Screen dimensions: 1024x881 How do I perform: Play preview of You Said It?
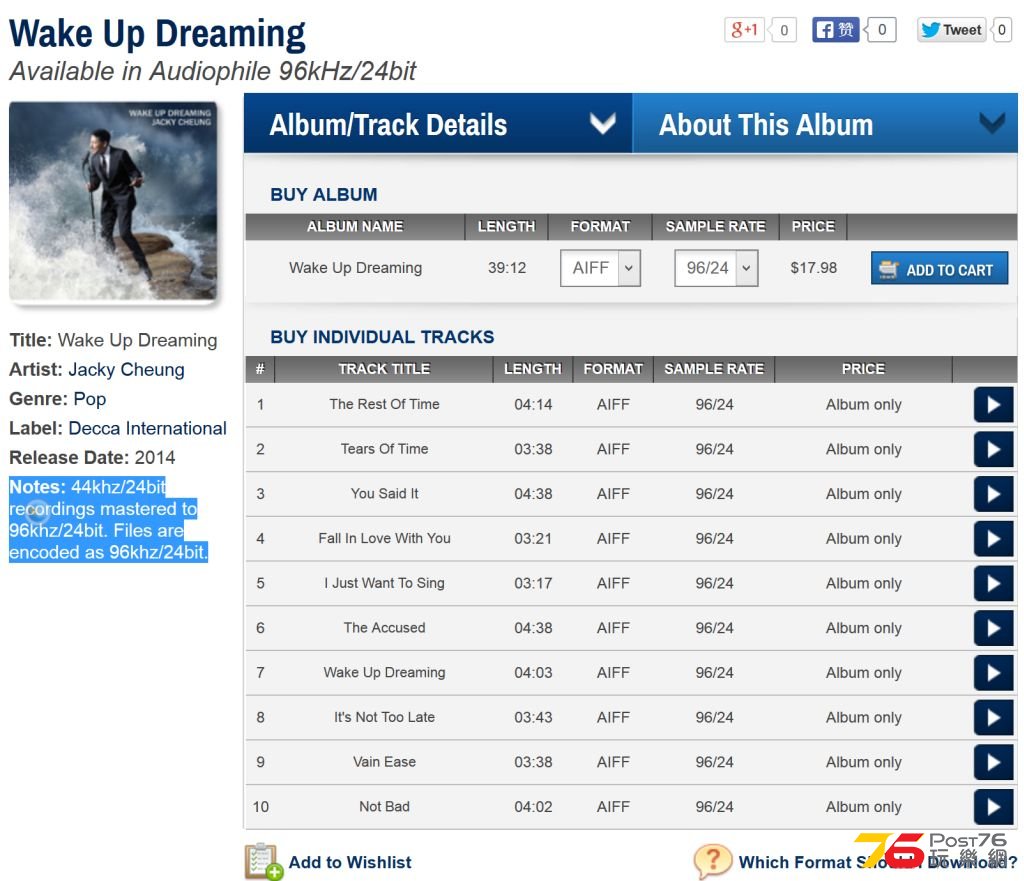(993, 494)
